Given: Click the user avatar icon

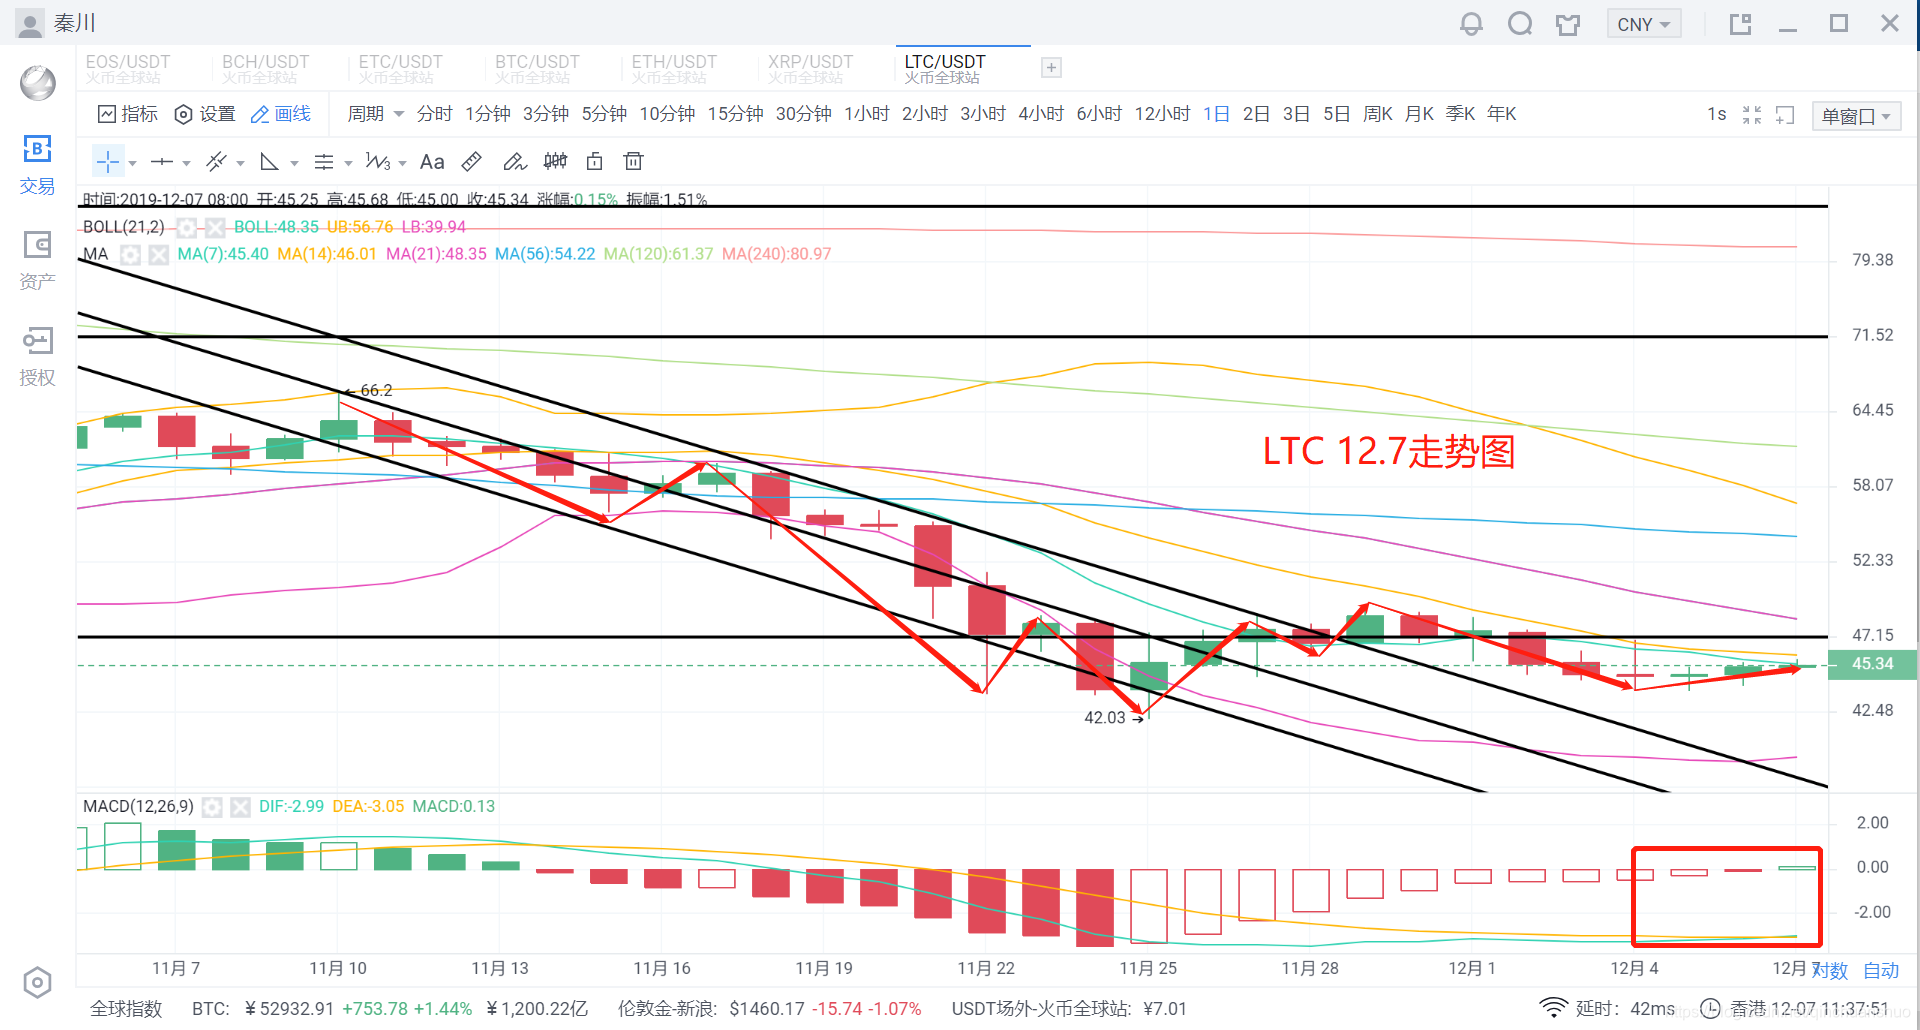Looking at the screenshot, I should coord(30,24).
